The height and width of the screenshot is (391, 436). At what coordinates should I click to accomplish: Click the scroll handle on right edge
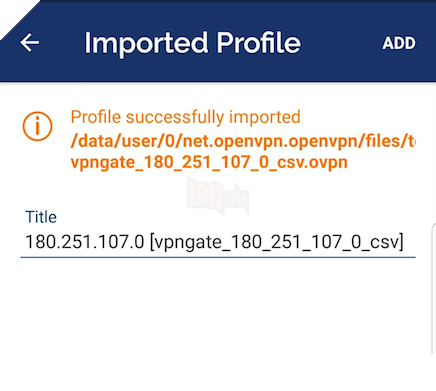[x=434, y=290]
